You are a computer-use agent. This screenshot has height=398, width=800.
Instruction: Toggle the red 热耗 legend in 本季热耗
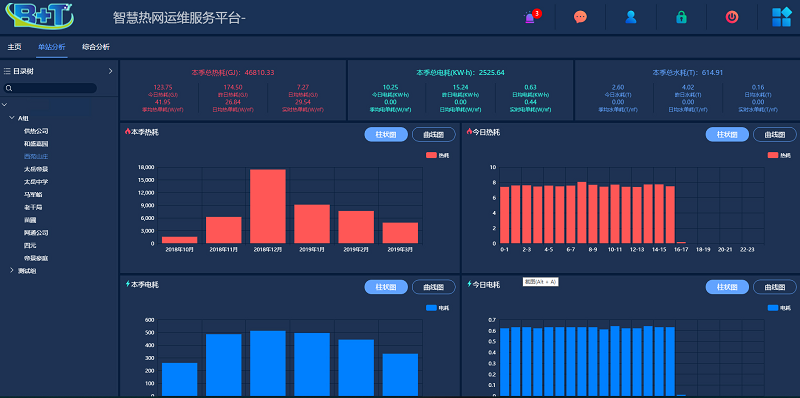click(437, 155)
